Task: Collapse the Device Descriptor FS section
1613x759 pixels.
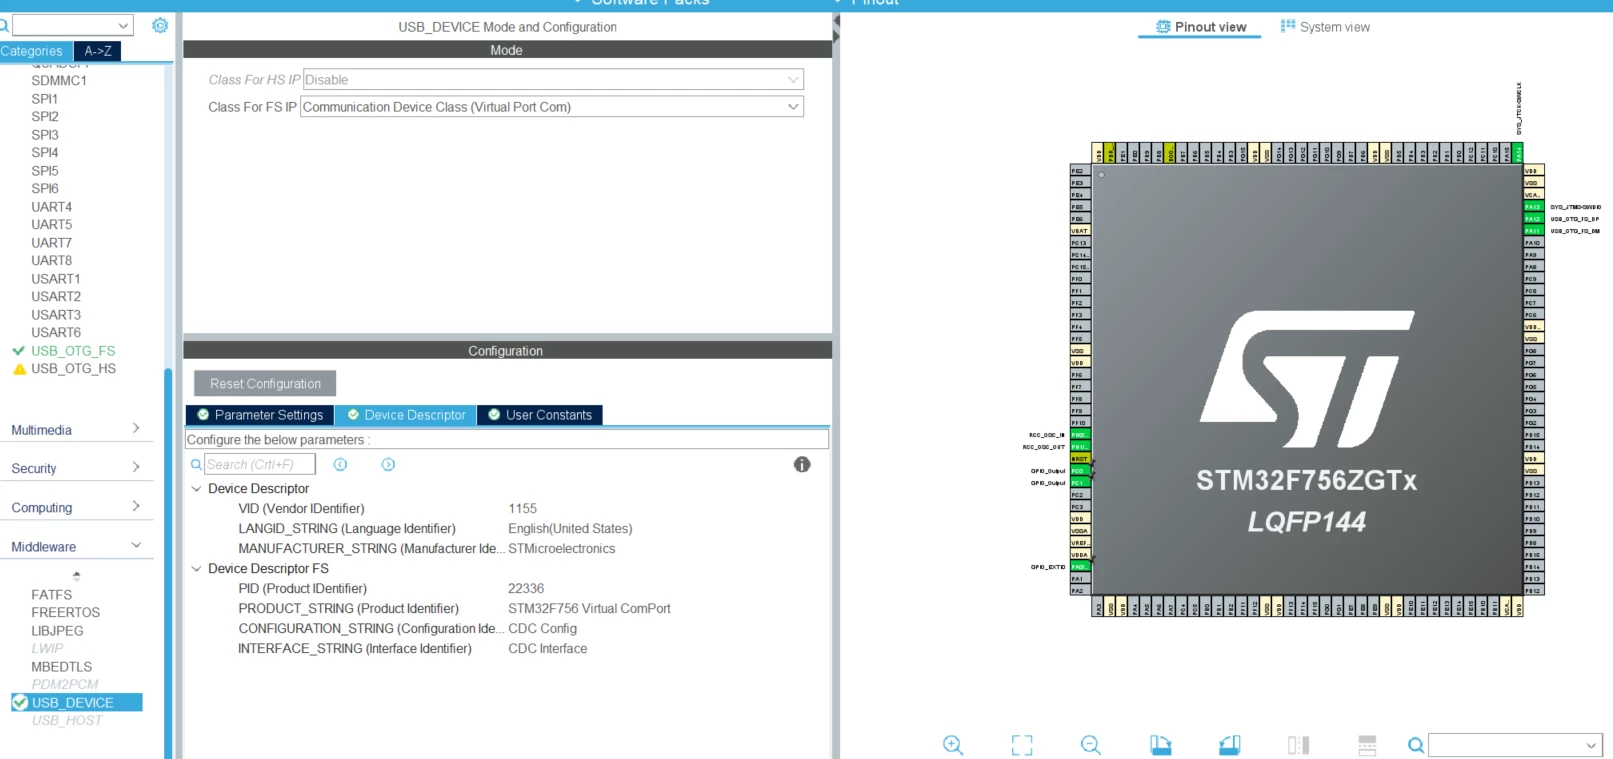Action: click(196, 569)
